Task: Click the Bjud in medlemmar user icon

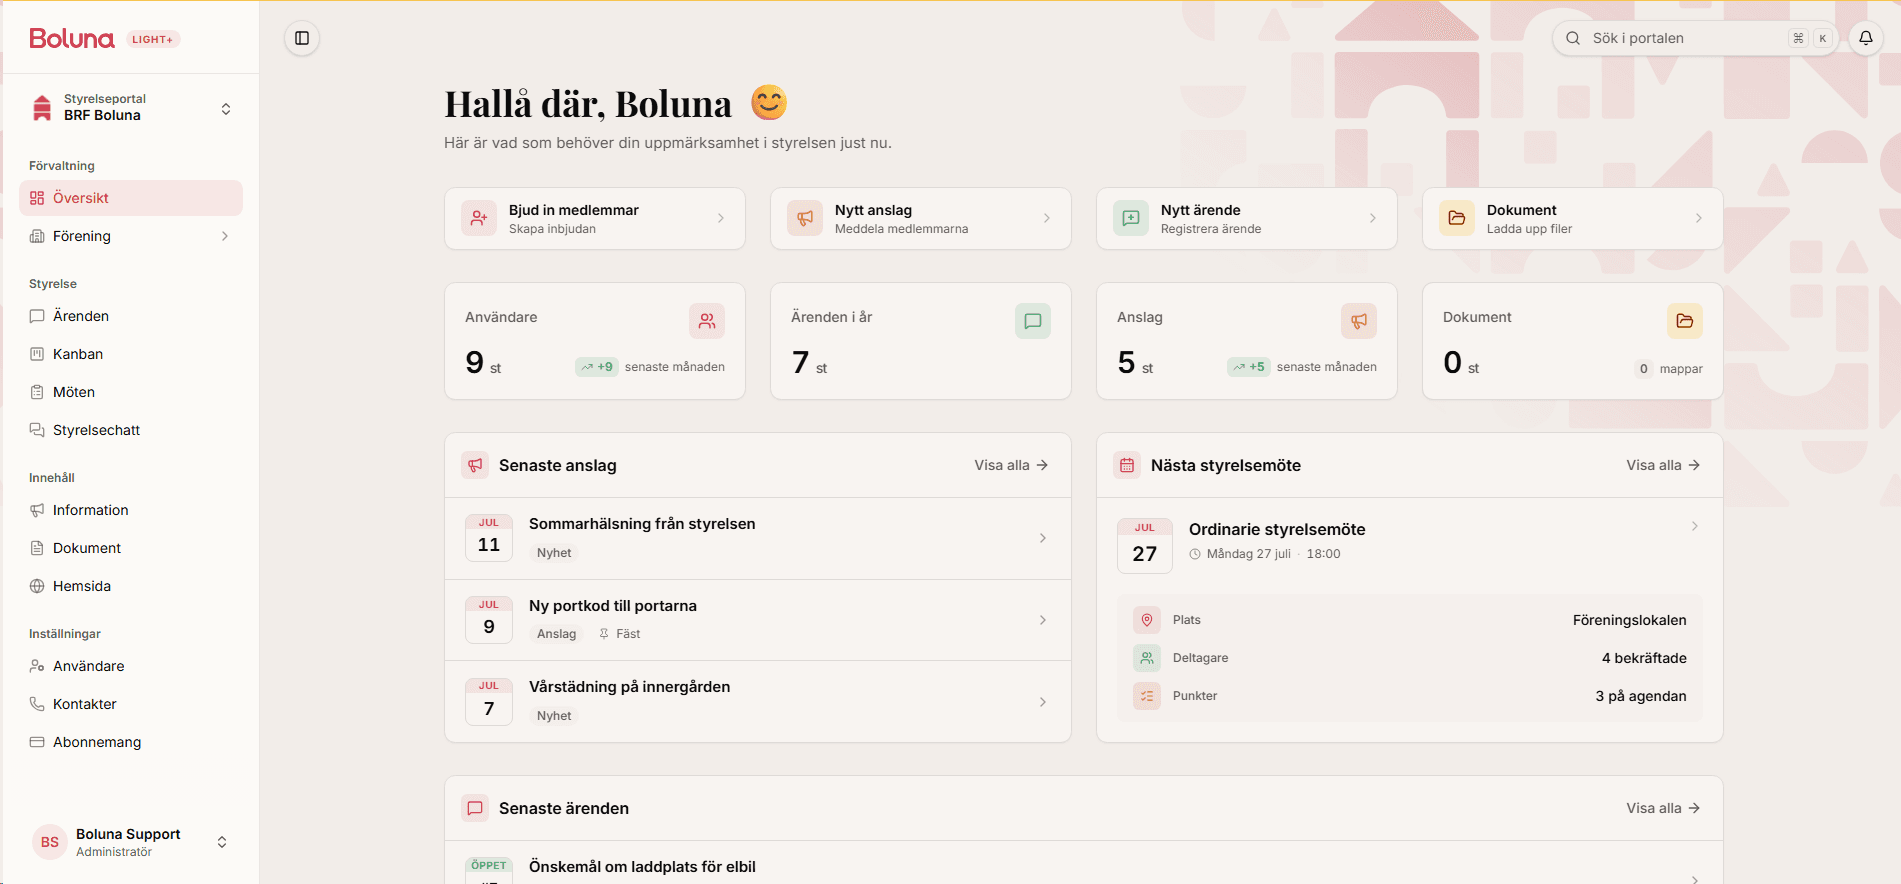Action: tap(479, 218)
